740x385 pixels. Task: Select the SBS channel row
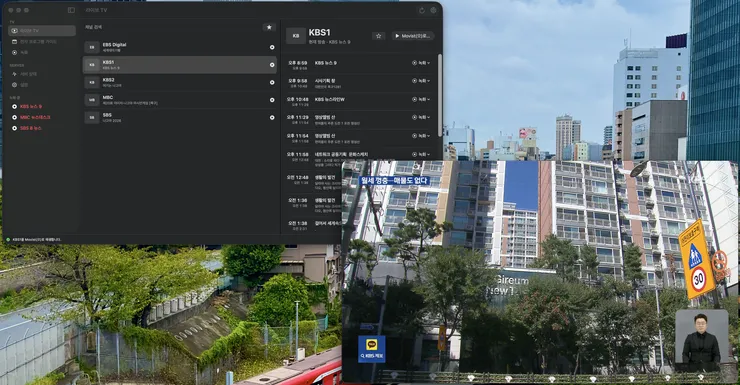coord(179,117)
